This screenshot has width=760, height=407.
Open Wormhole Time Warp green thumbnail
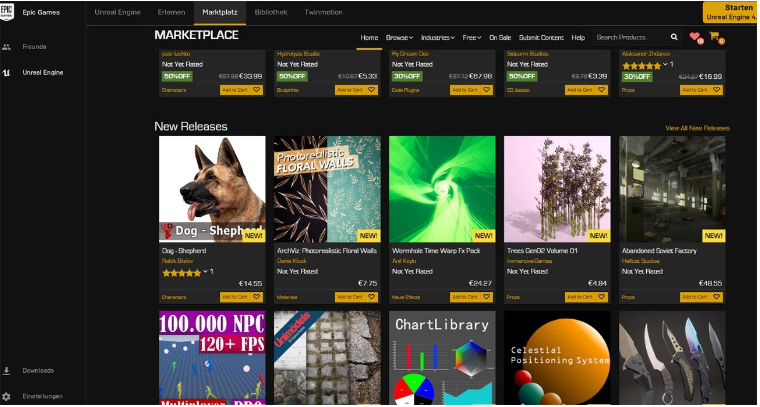(x=442, y=189)
